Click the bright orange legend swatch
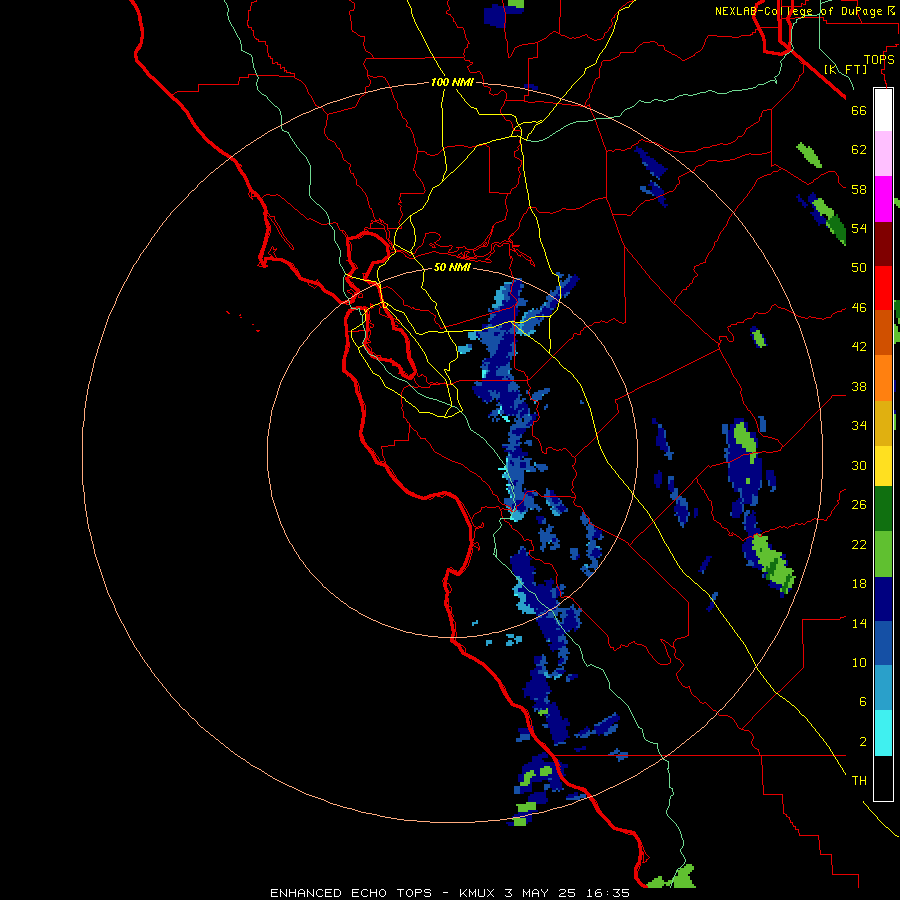 [883, 377]
